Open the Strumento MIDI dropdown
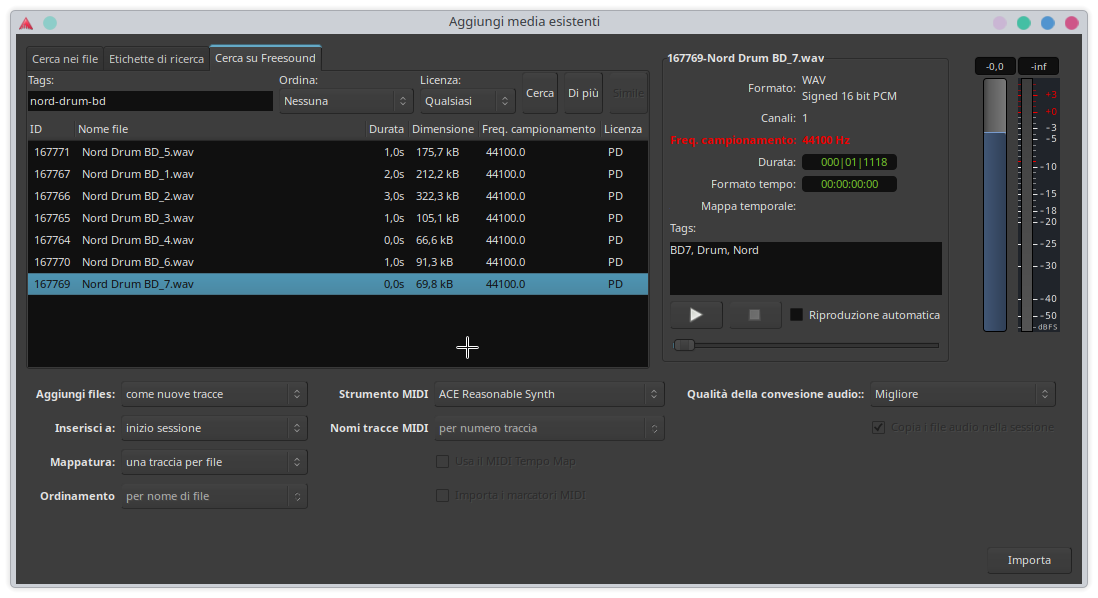The height and width of the screenshot is (598, 1098). point(549,394)
